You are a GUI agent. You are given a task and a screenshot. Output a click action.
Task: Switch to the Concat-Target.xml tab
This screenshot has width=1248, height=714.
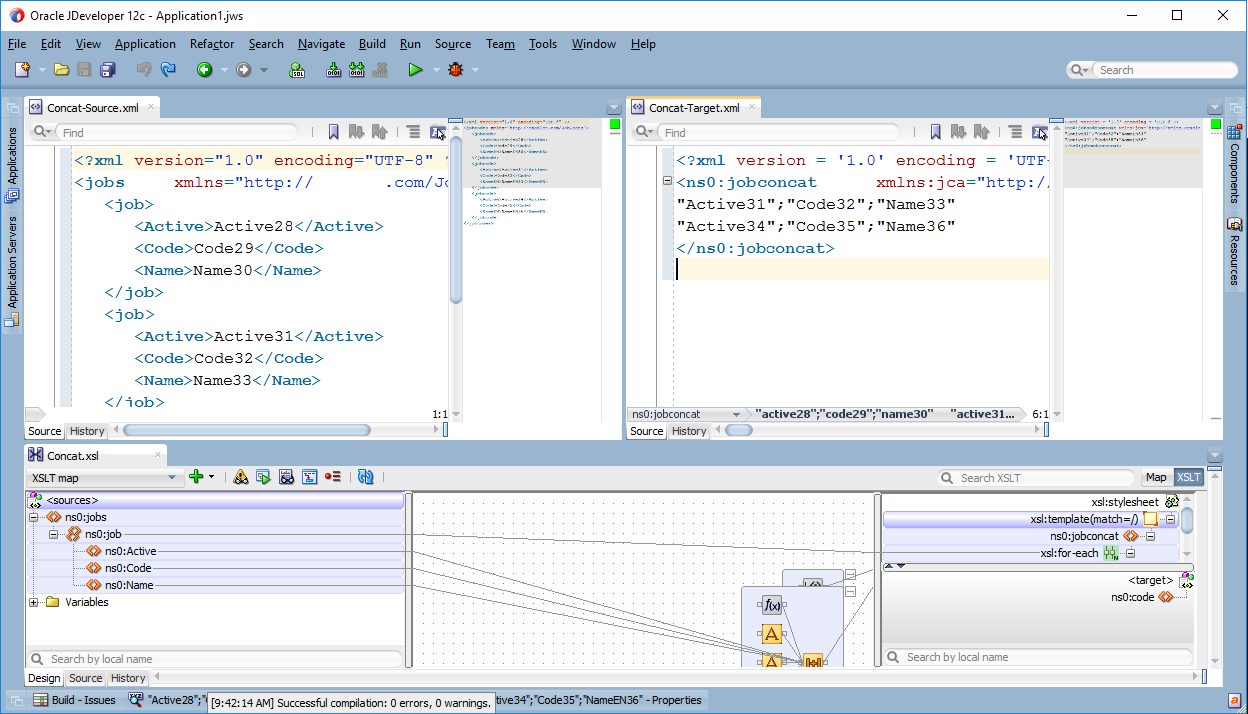[693, 108]
